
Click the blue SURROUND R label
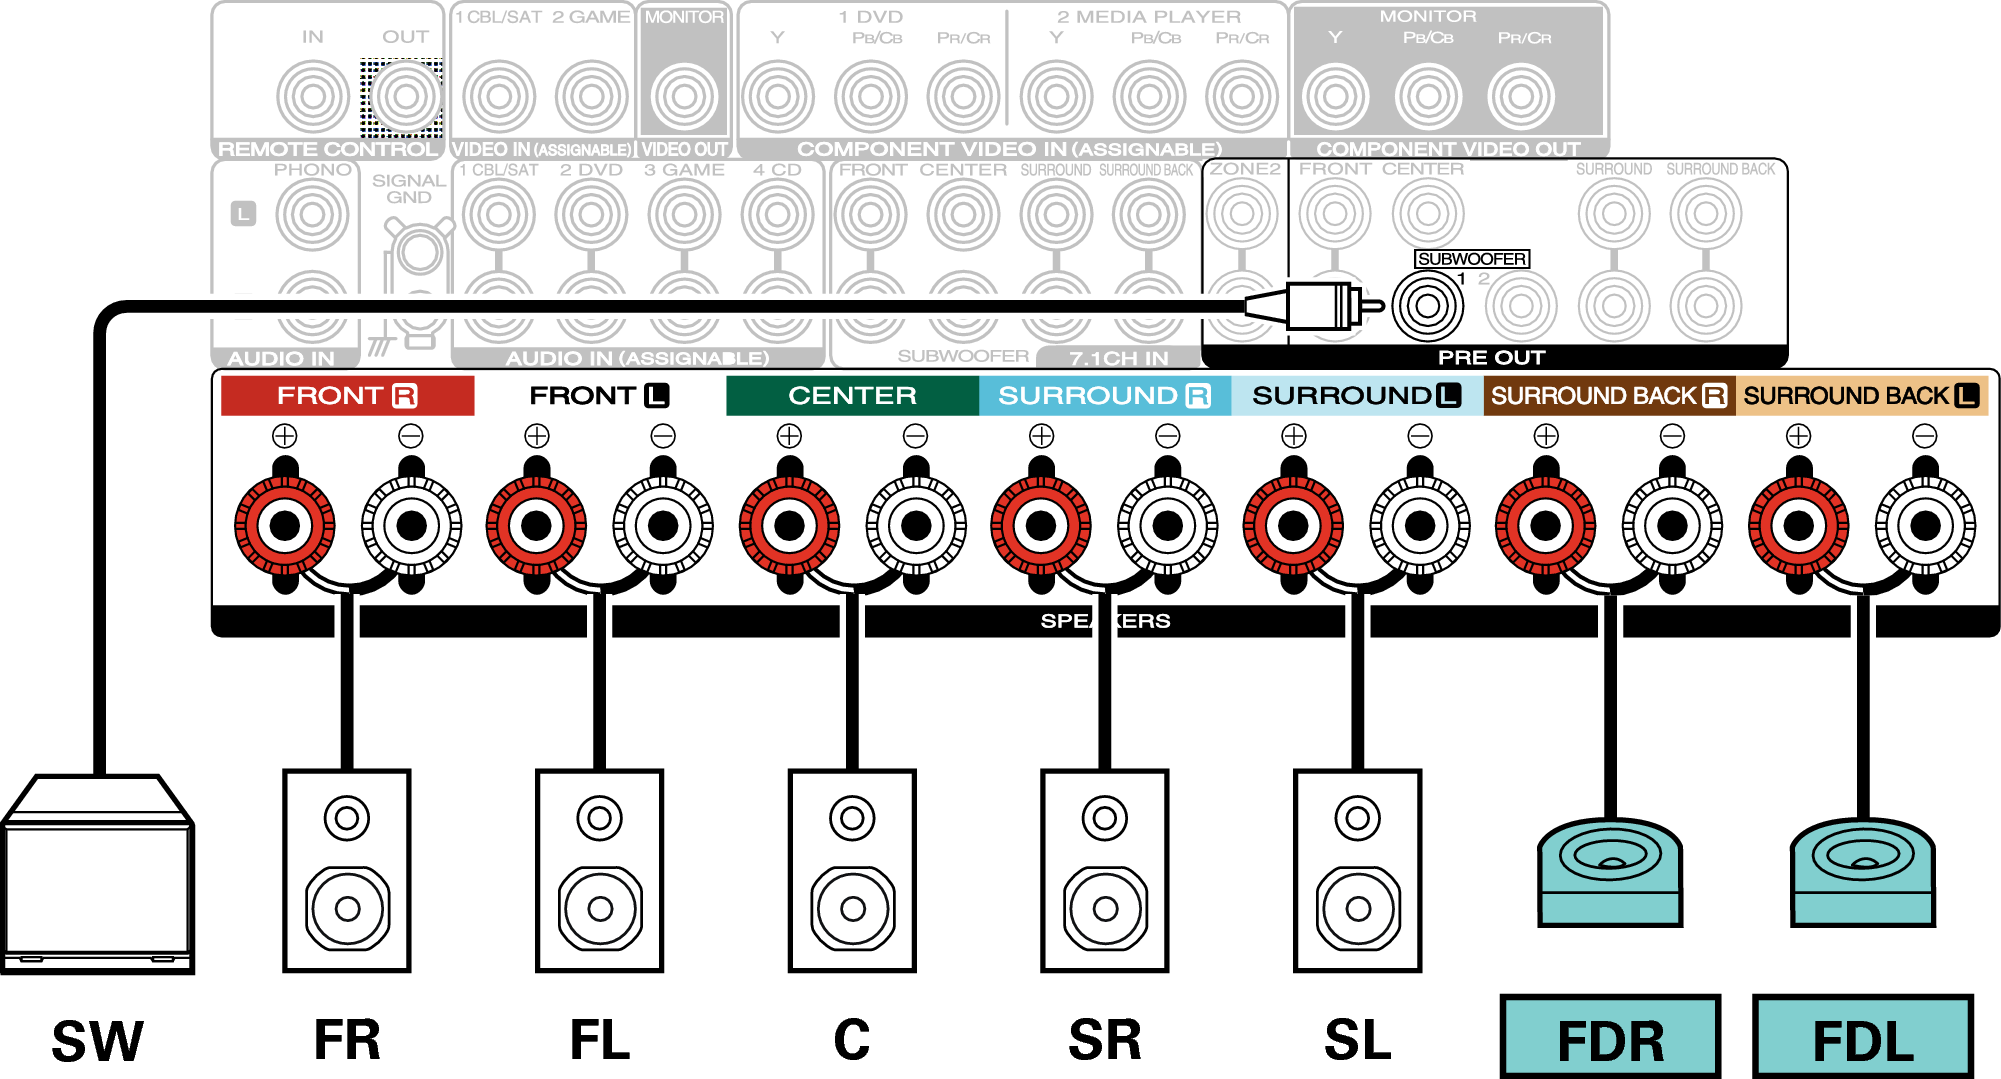click(1104, 396)
